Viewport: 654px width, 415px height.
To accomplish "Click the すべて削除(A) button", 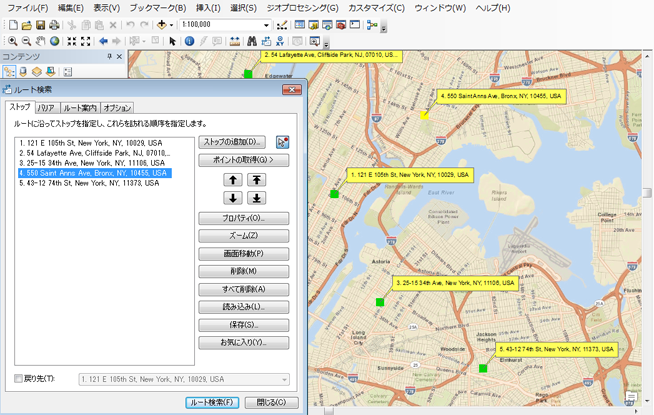I will click(x=244, y=290).
